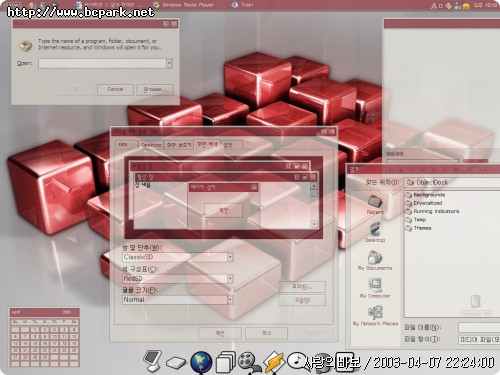Viewport: 500px width, 375px height.
Task: Click the Open text field in Run dialog
Action: [x=102, y=63]
